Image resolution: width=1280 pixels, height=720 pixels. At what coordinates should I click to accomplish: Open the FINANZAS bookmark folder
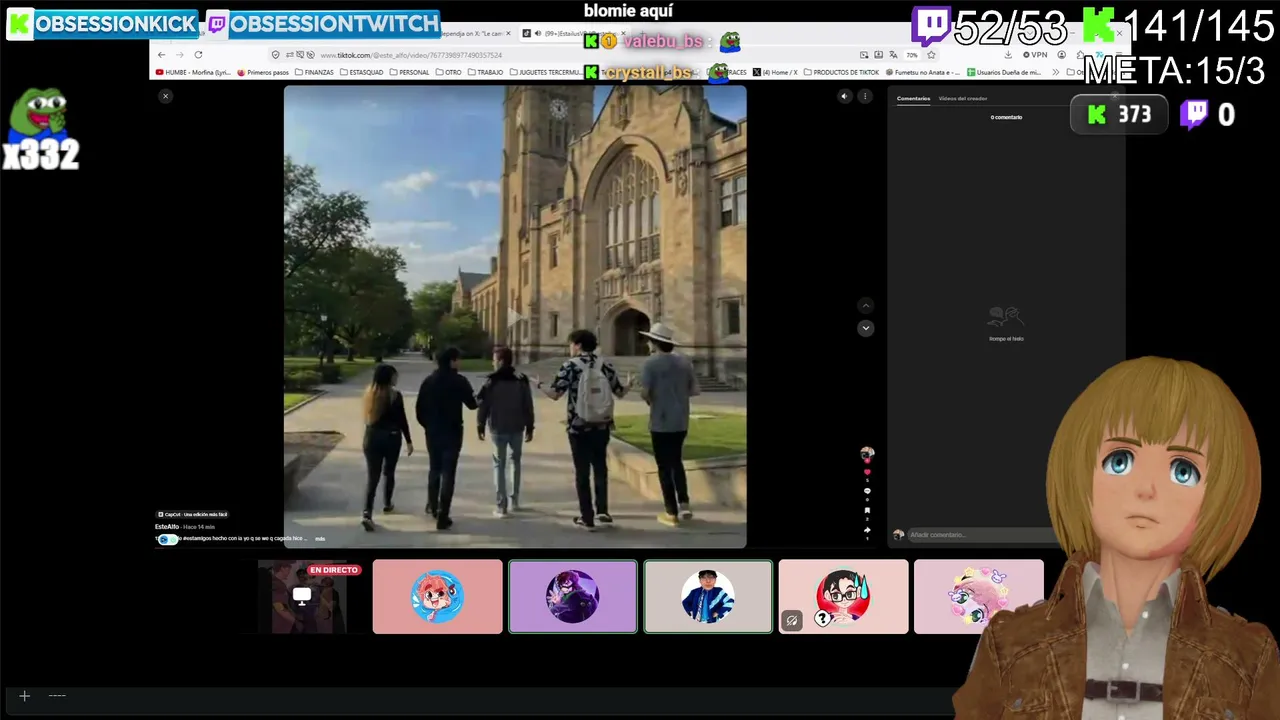[315, 72]
